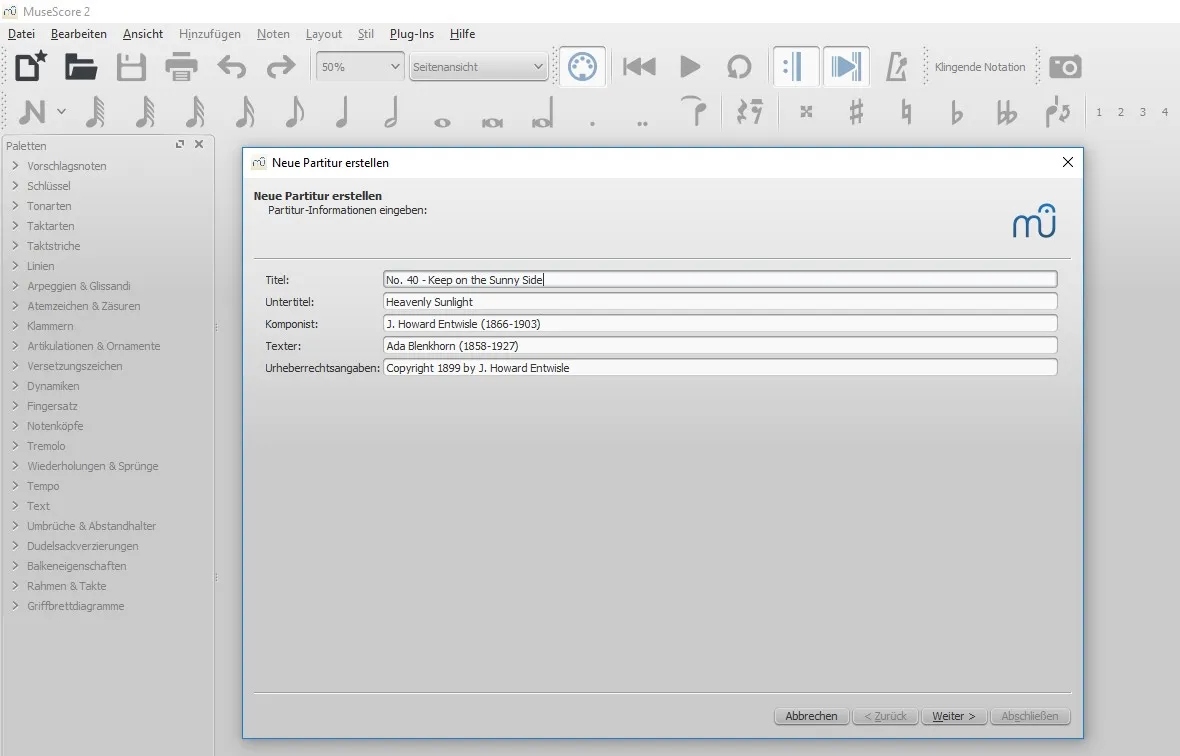Select voice 2 button
Viewport: 1180px width, 756px height.
pos(1121,112)
